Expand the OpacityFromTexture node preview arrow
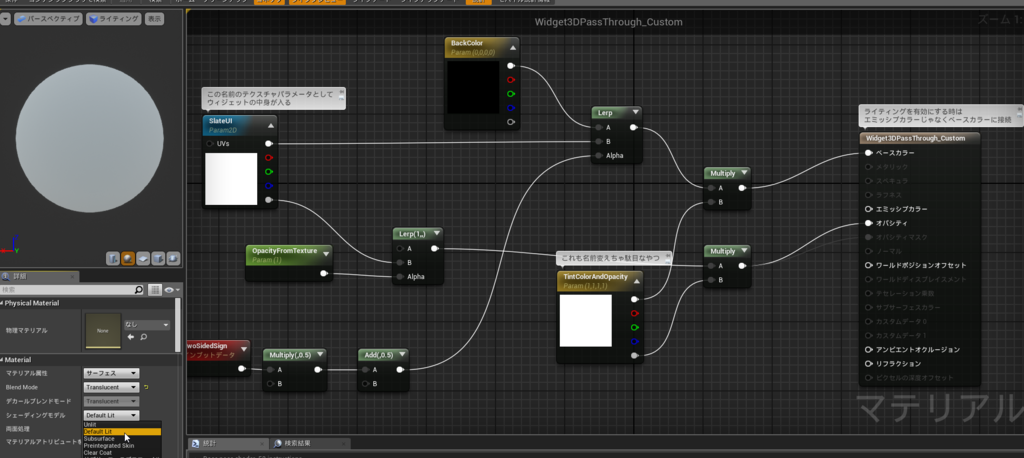1024x458 pixels. pos(326,254)
